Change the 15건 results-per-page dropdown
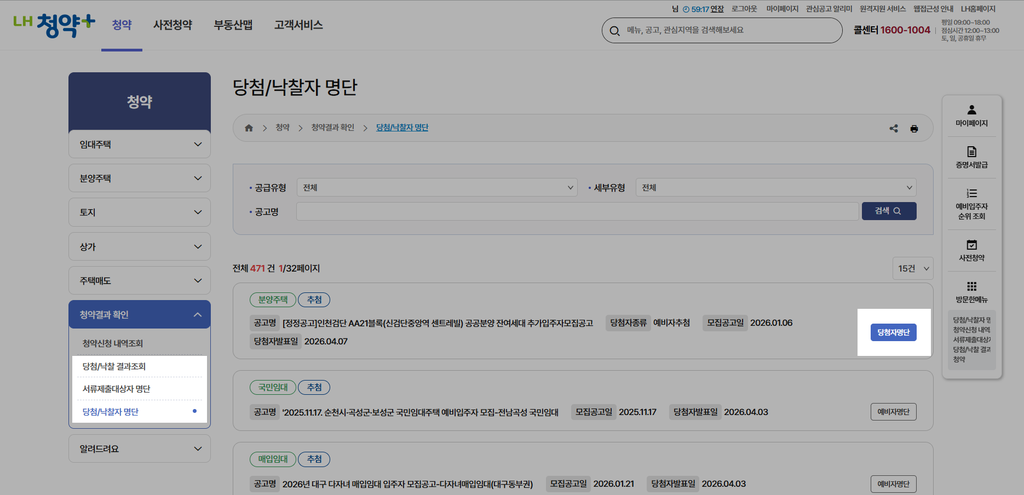The width and height of the screenshot is (1024, 495). pos(913,268)
